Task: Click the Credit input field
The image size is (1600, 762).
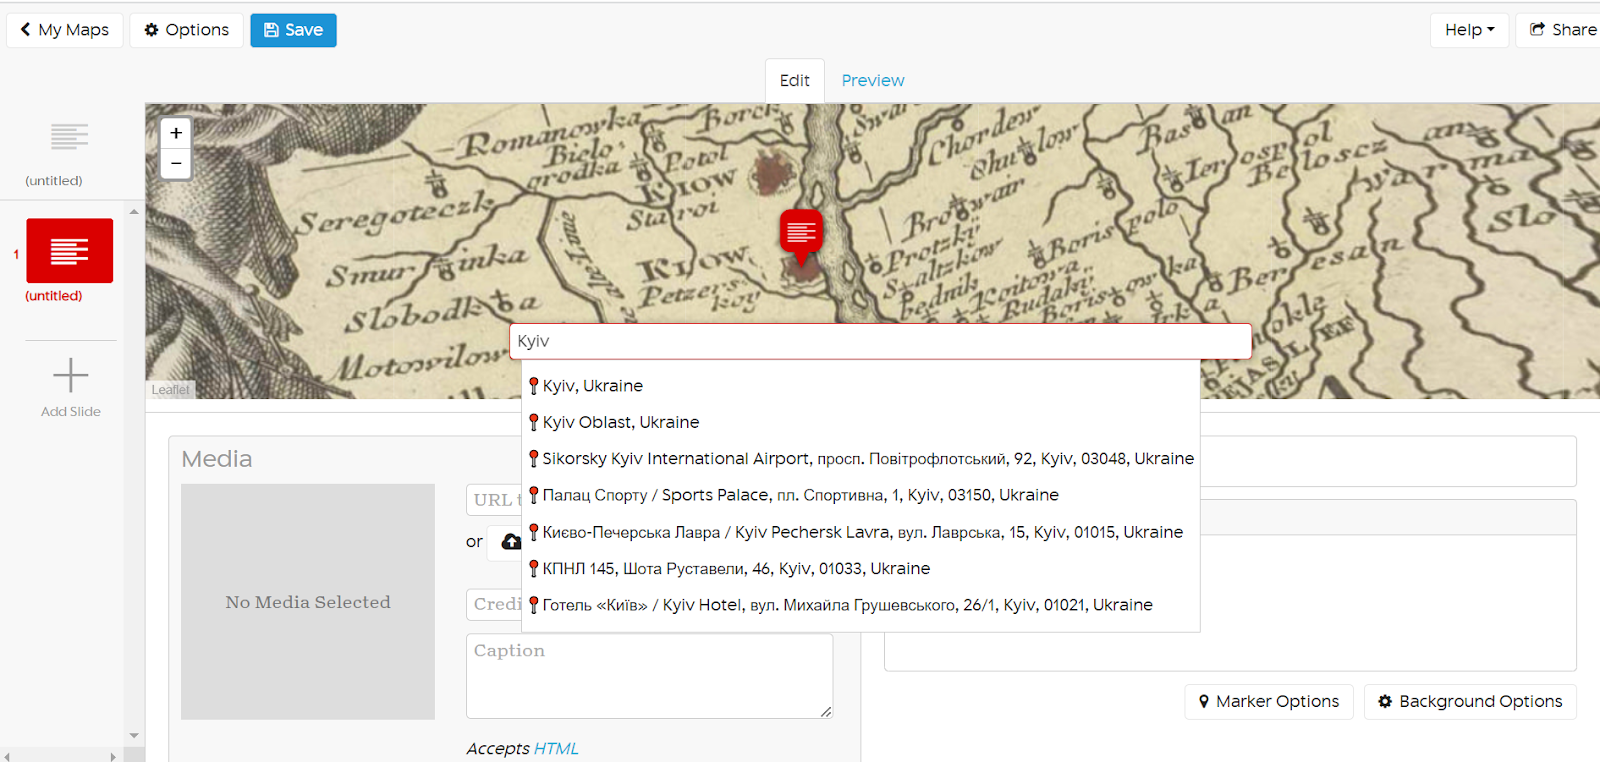Action: 494,604
